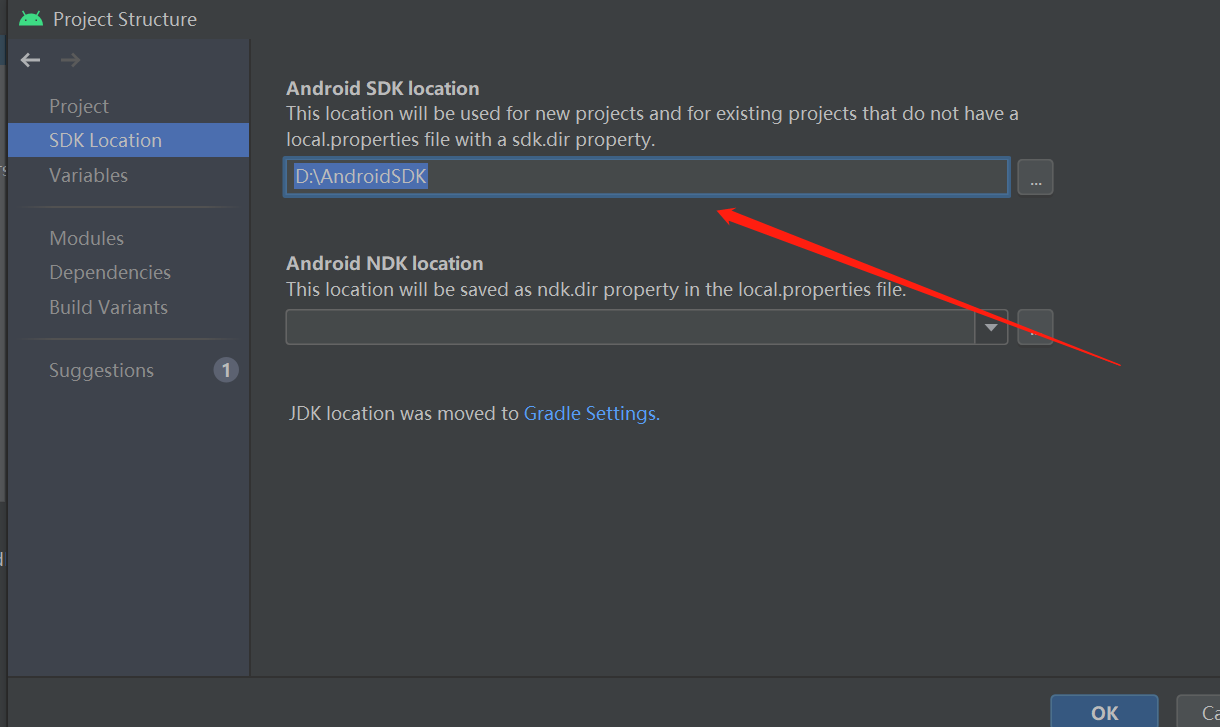Screen dimensions: 1220x727
Task: Open the Dependencies section
Action: click(x=110, y=272)
